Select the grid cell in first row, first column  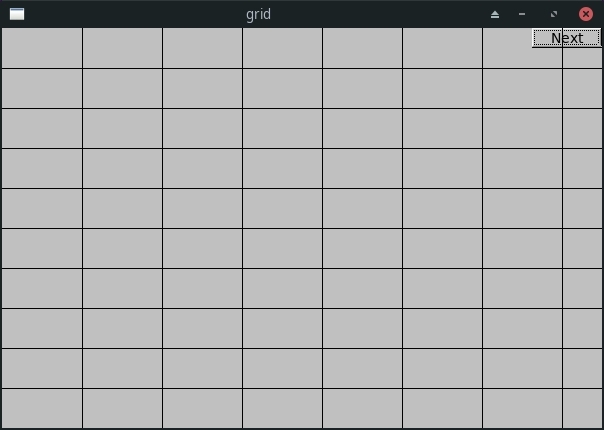[42, 48]
